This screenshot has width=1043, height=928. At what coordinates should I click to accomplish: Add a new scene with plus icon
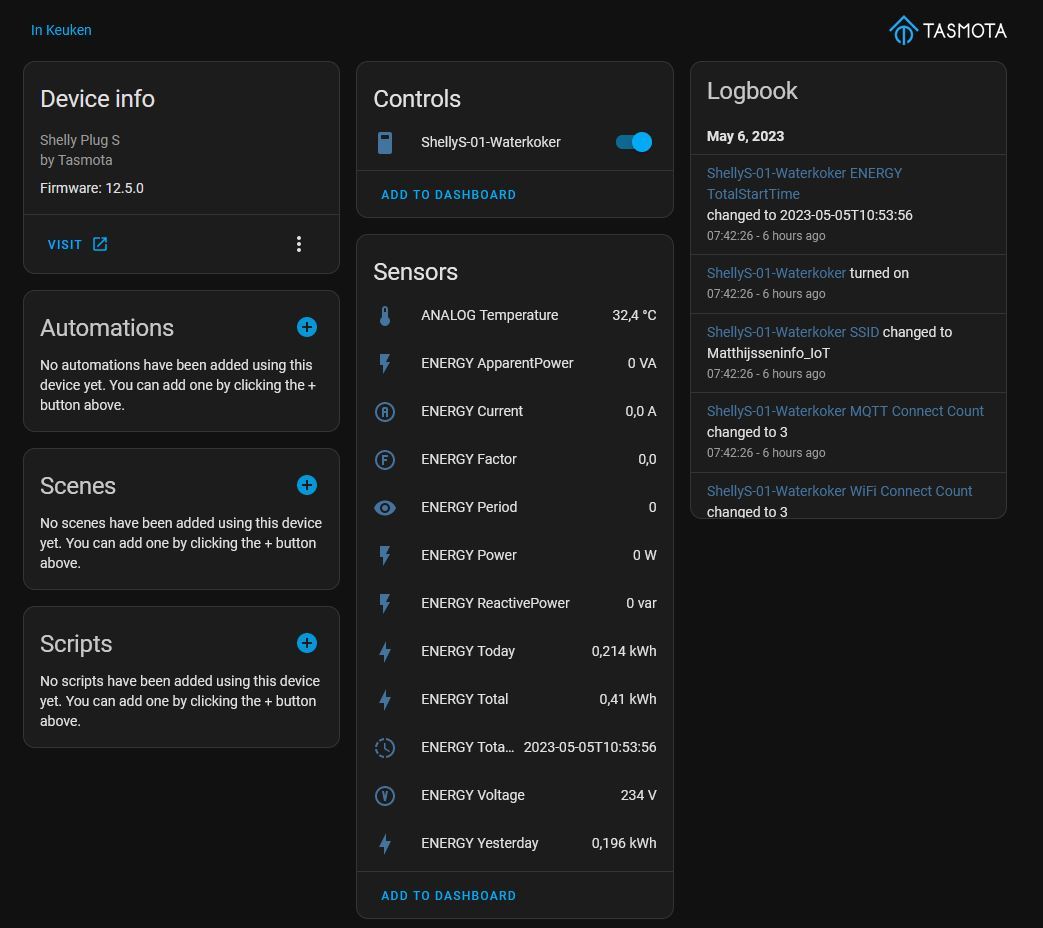[307, 485]
